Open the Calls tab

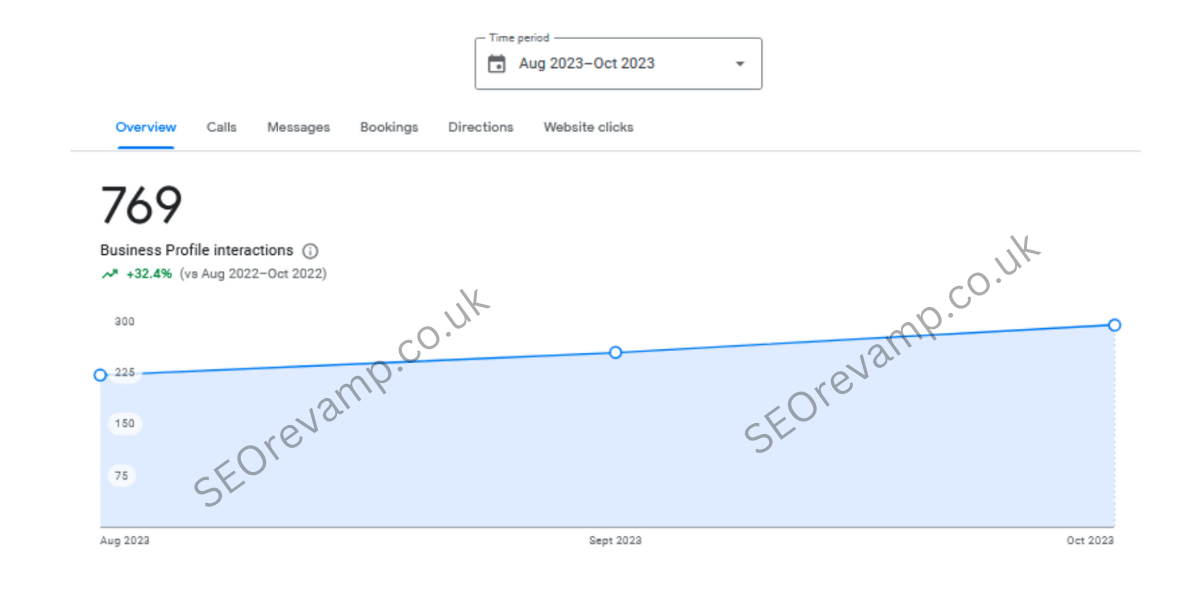(222, 127)
